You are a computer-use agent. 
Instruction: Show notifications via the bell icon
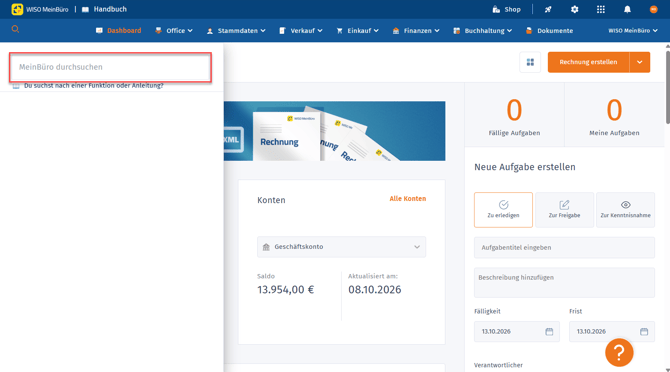click(x=627, y=9)
